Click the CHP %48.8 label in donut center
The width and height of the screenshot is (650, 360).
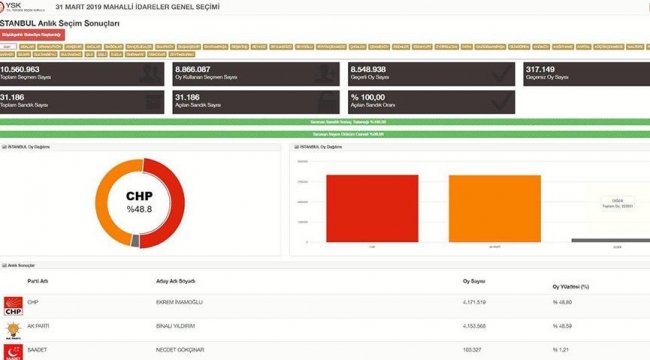(139, 202)
